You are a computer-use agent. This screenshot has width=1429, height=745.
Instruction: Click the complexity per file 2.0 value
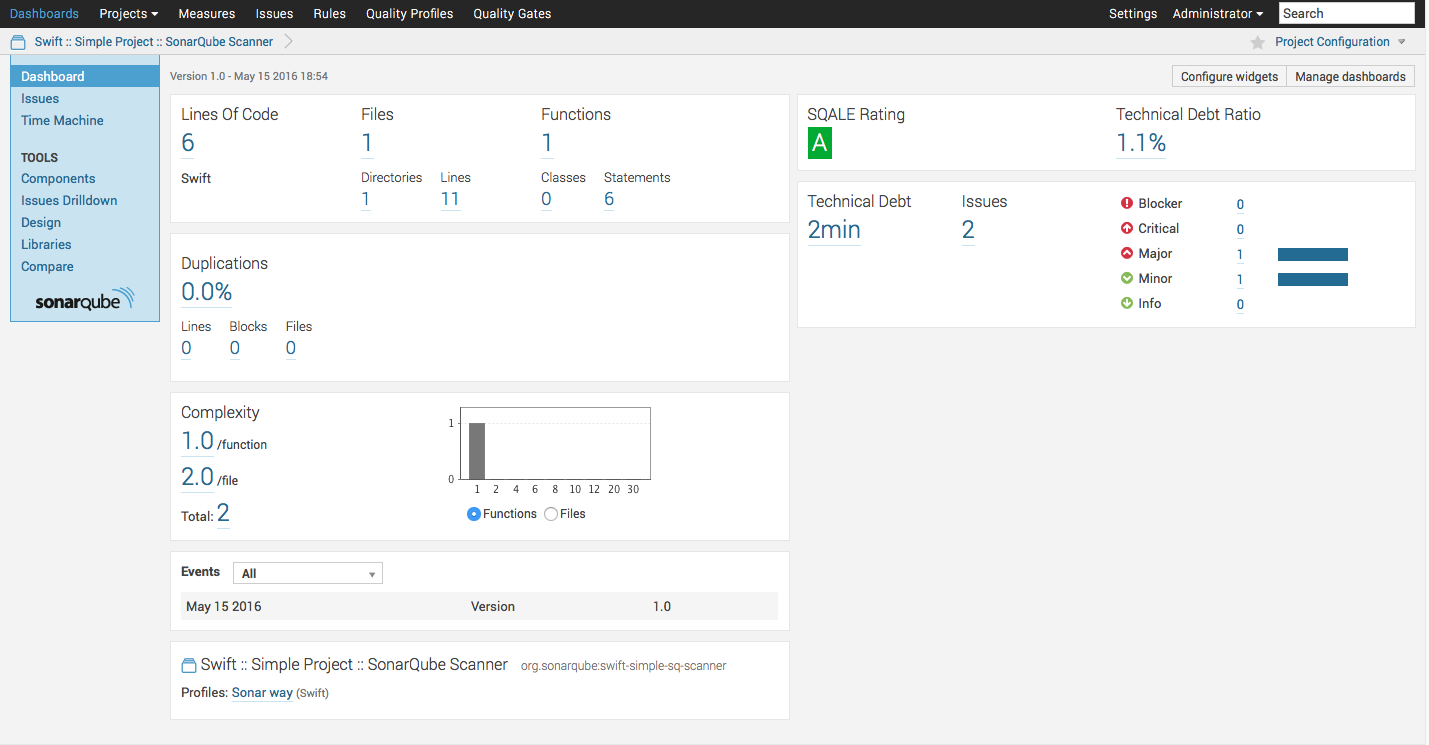[197, 477]
